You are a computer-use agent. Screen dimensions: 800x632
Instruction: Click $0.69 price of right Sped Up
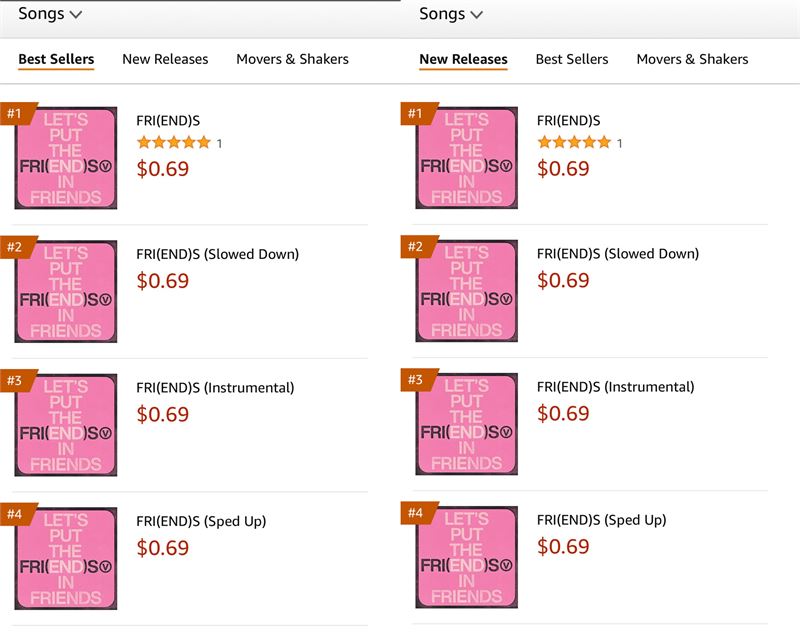pos(563,546)
